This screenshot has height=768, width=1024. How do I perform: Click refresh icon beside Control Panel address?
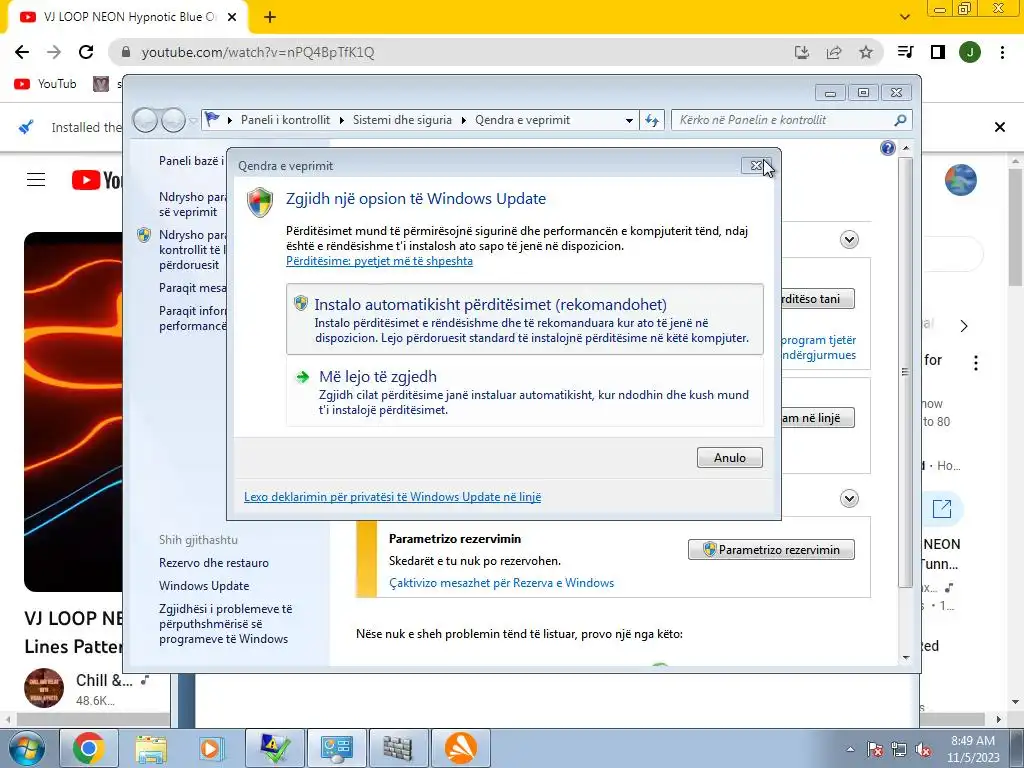[x=652, y=120]
